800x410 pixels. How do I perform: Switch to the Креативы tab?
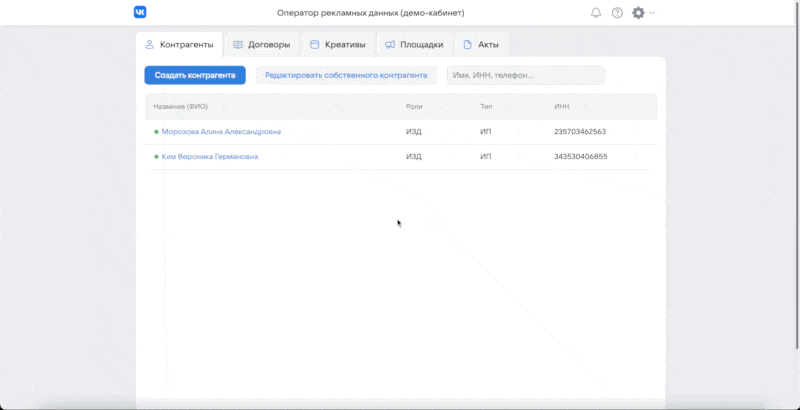(x=338, y=44)
